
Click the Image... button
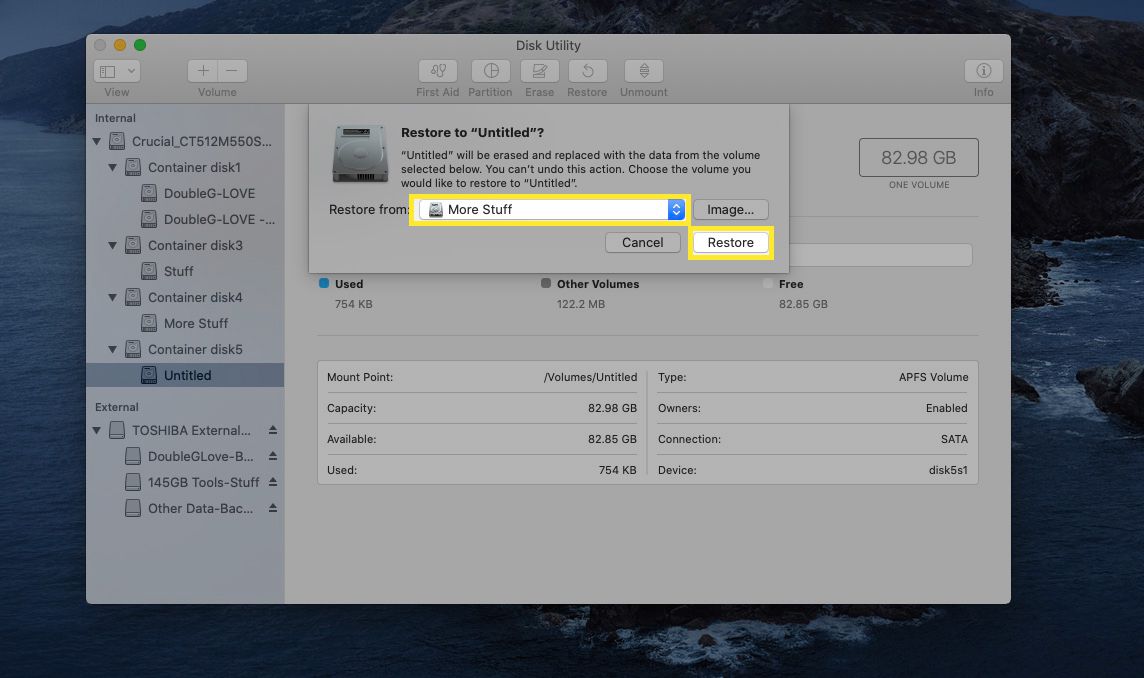click(730, 210)
